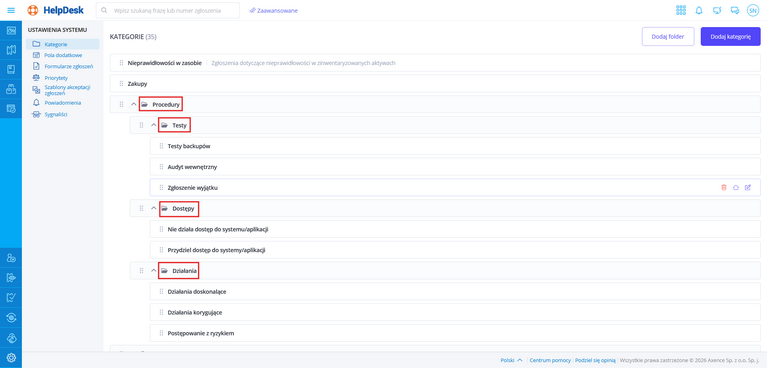The height and width of the screenshot is (368, 767).
Task: Click the Testy folder icon
Action: tap(164, 125)
